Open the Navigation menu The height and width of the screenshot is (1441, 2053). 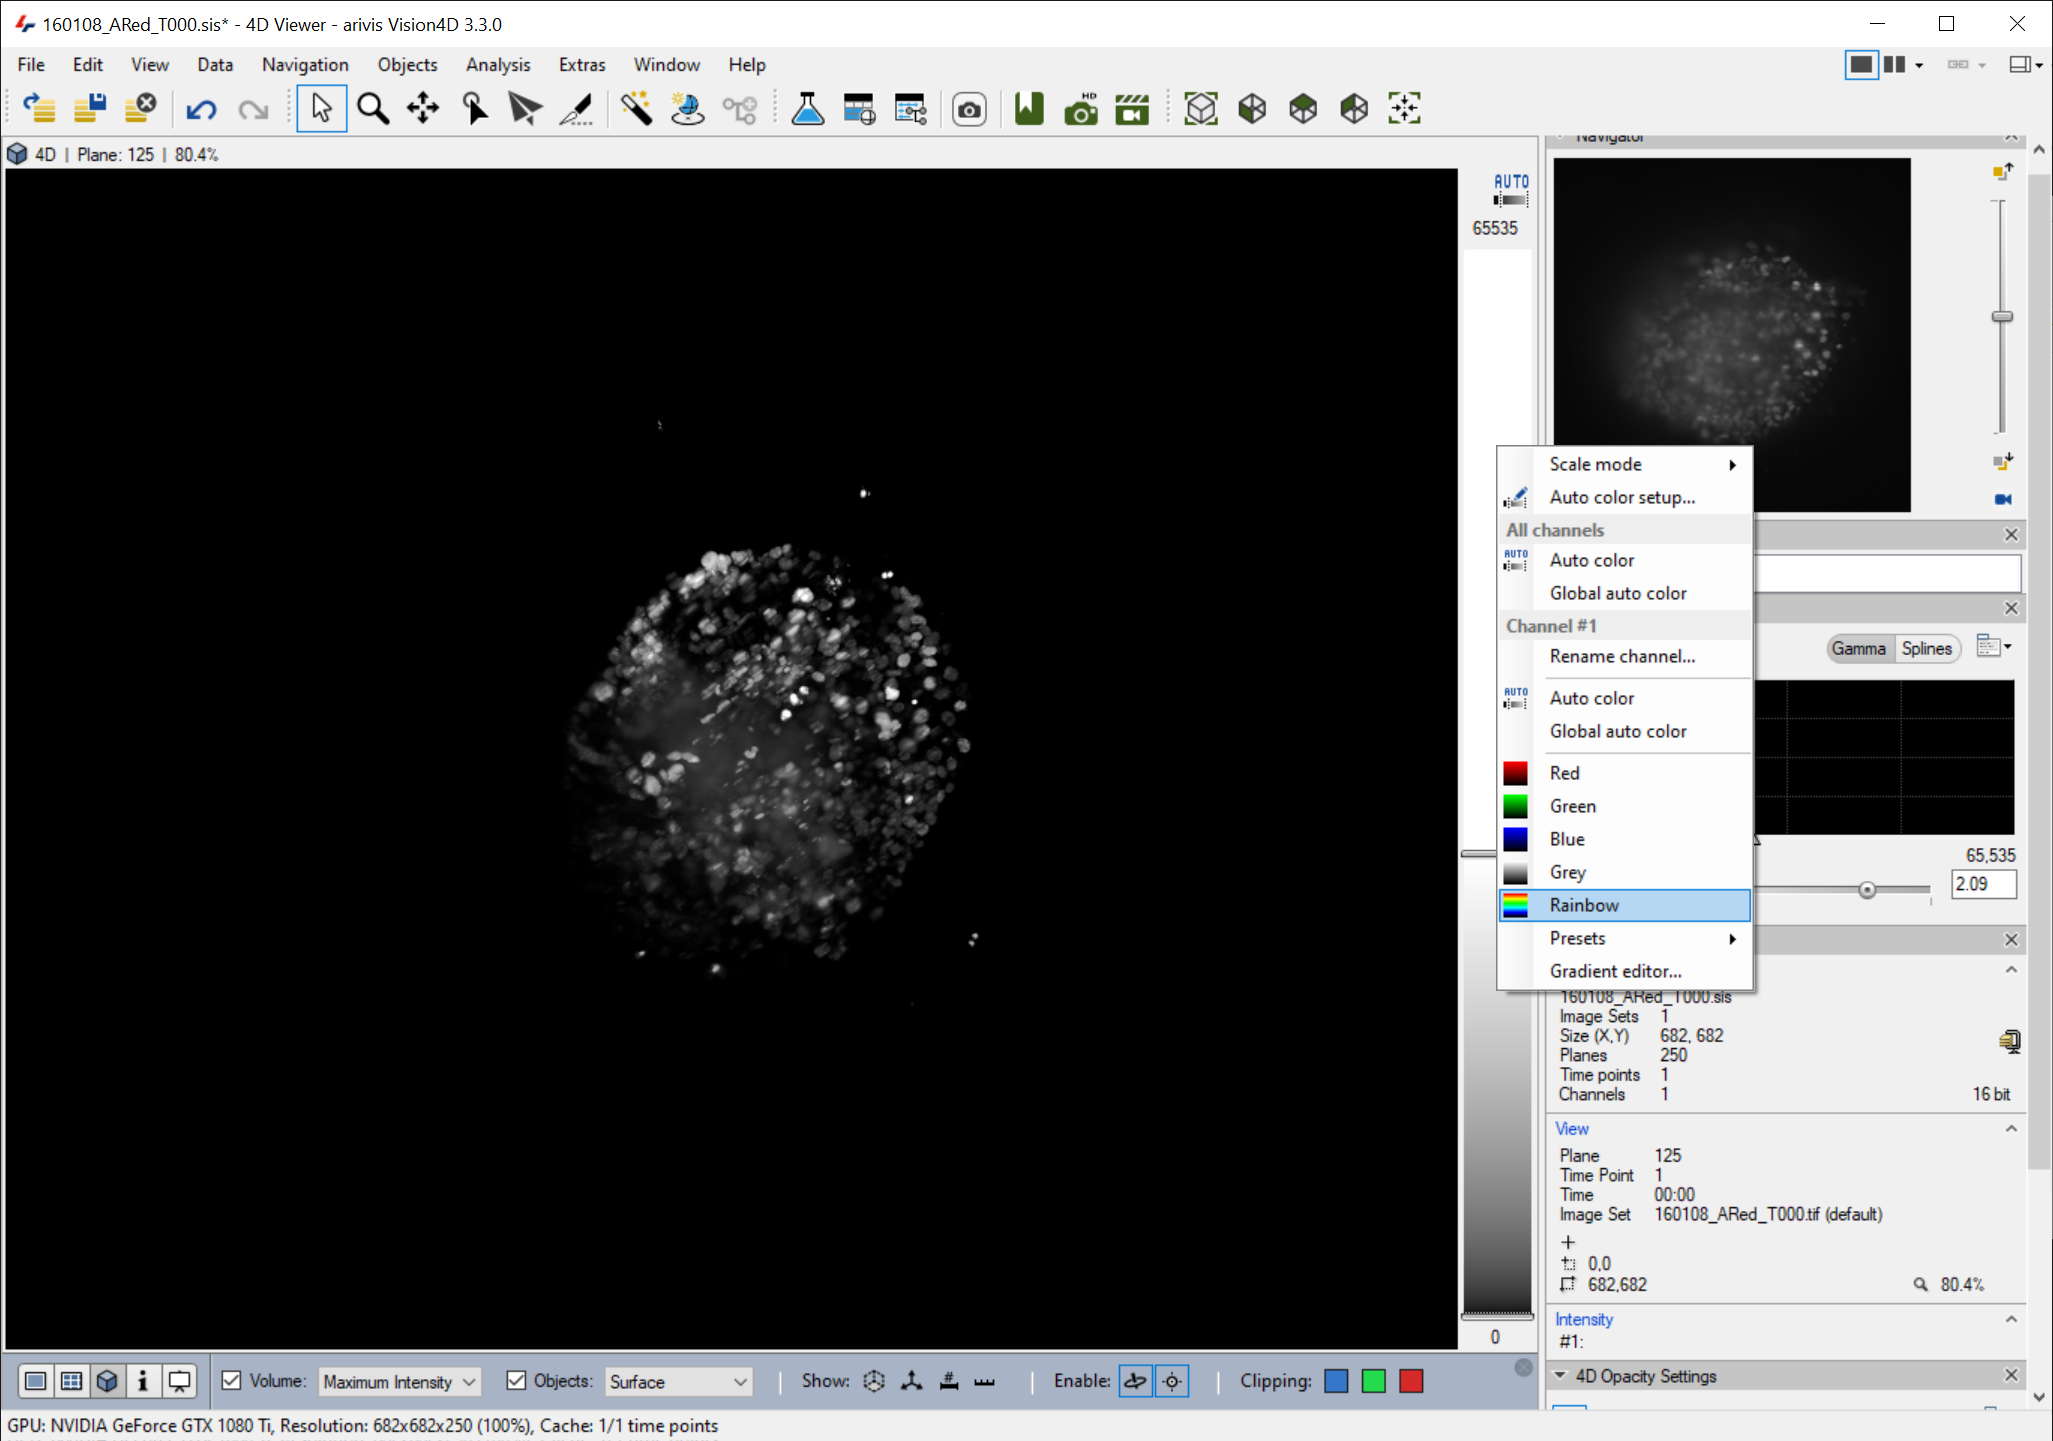[305, 64]
